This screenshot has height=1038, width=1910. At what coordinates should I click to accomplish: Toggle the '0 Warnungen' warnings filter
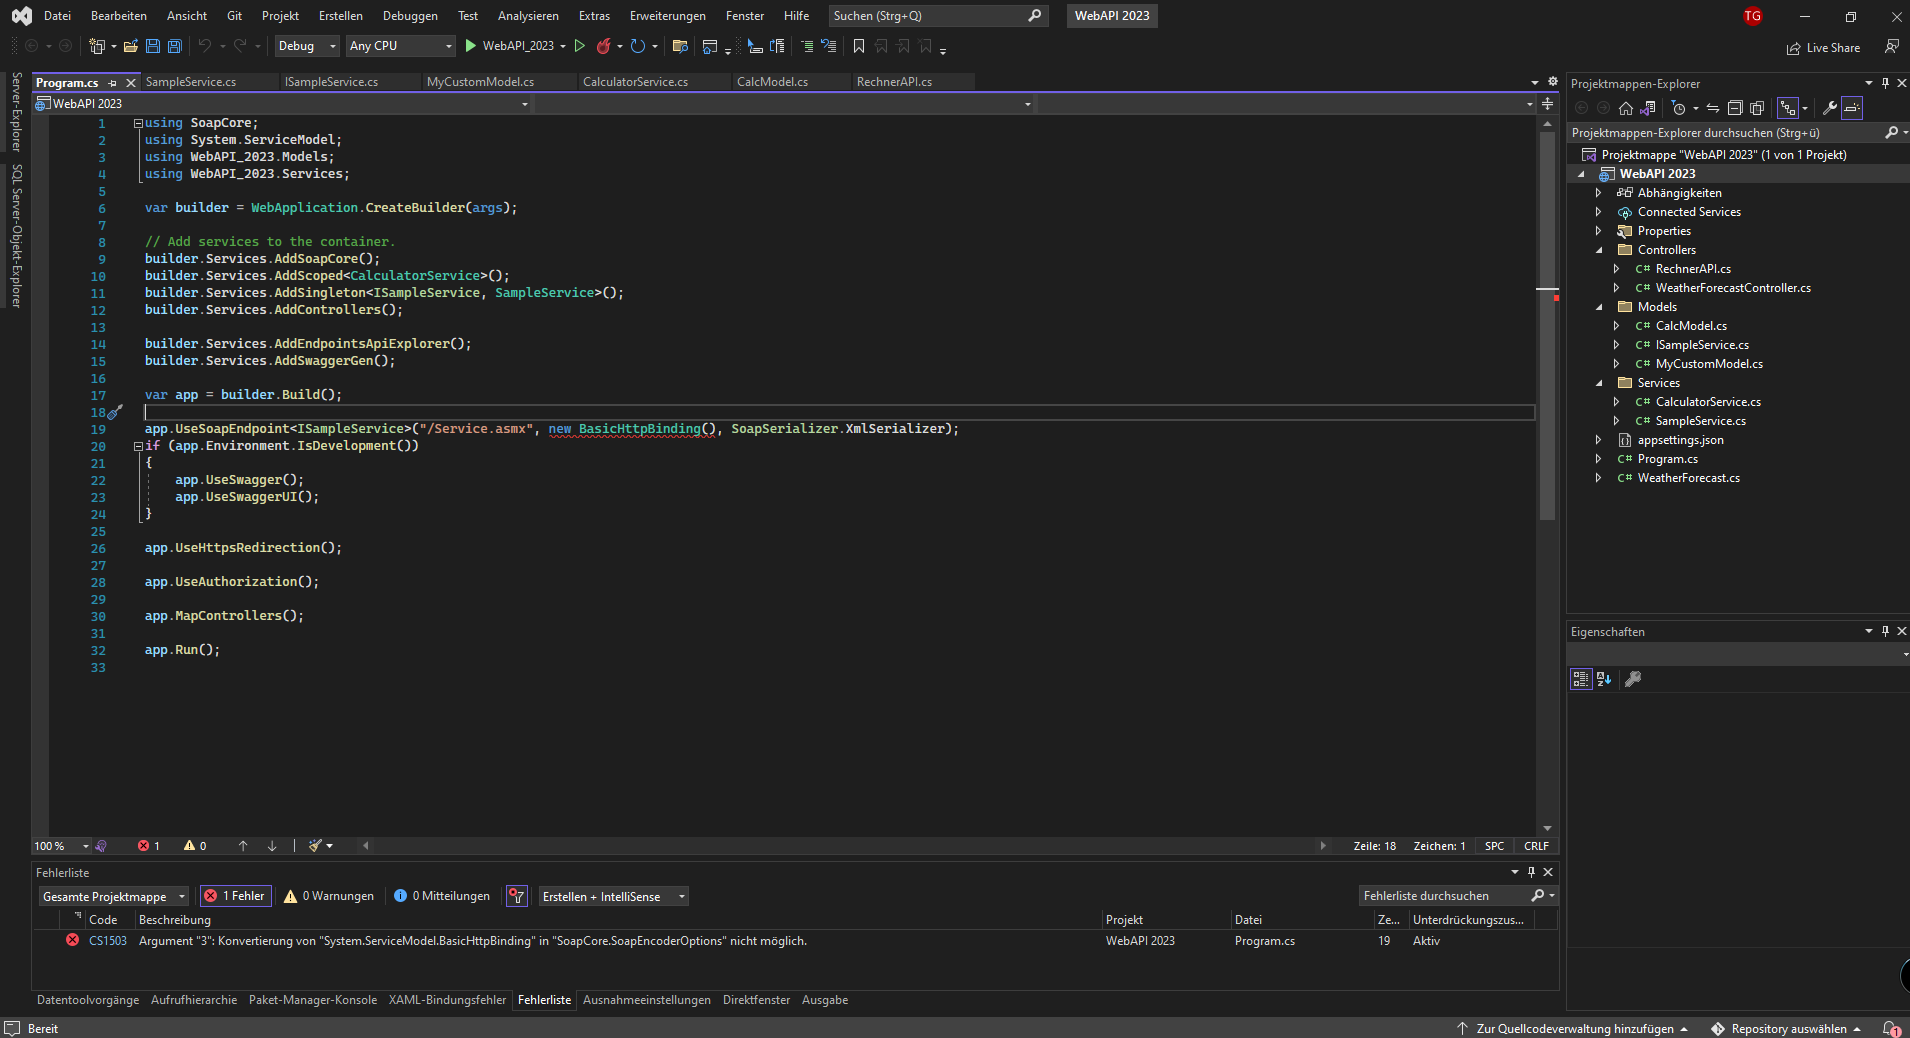pos(329,896)
